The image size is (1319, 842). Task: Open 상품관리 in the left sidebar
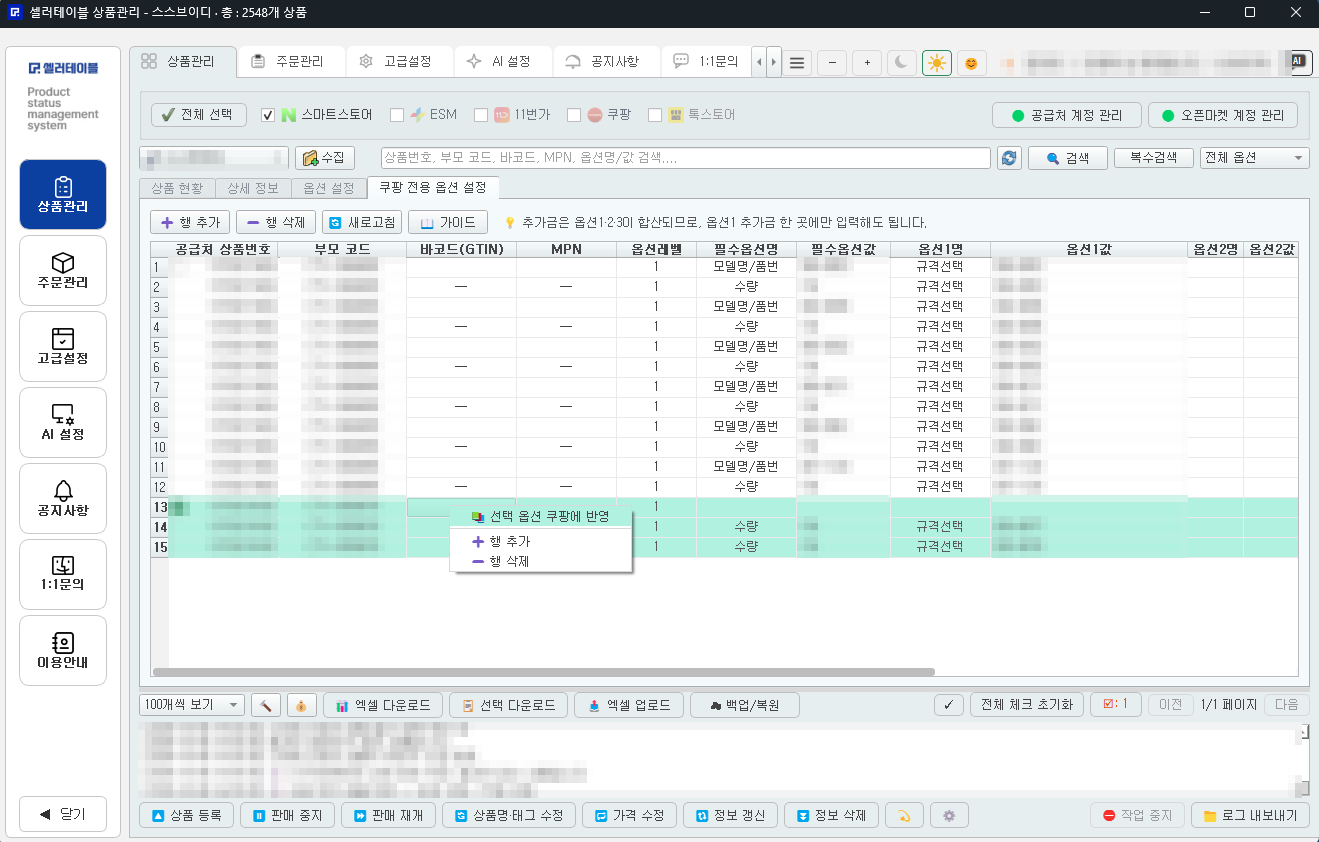(x=63, y=195)
